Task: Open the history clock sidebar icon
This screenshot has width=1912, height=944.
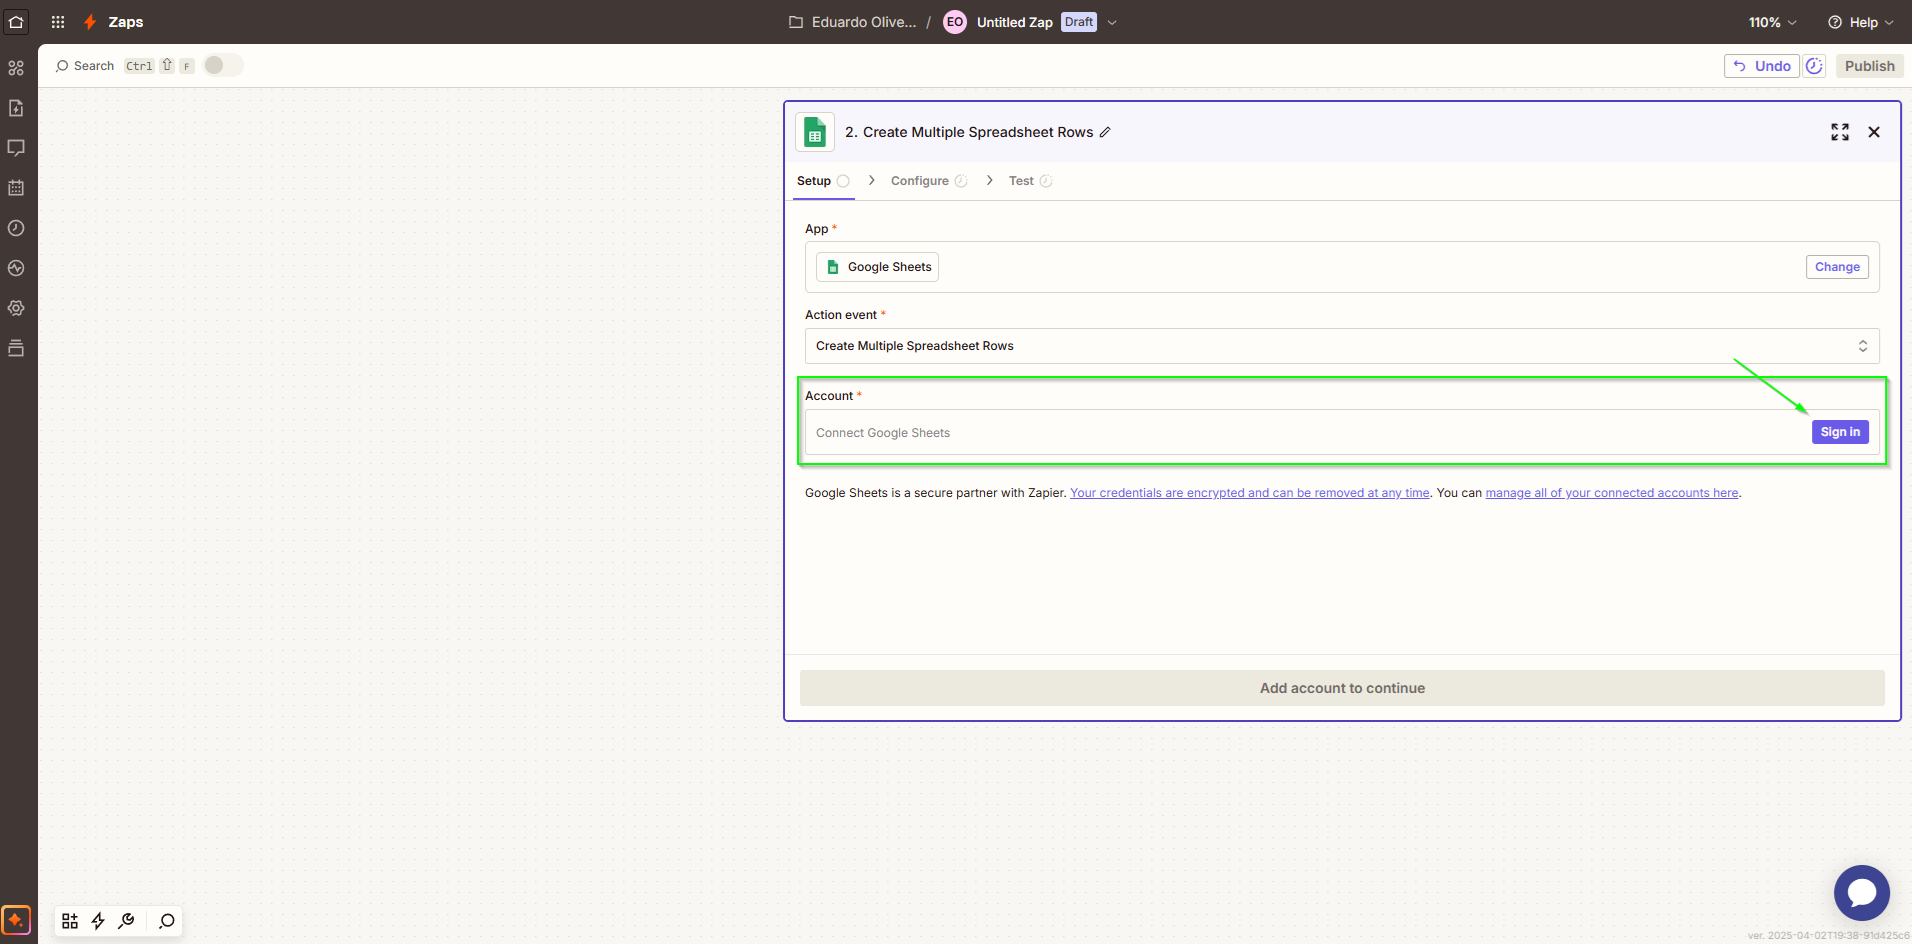Action: (16, 228)
